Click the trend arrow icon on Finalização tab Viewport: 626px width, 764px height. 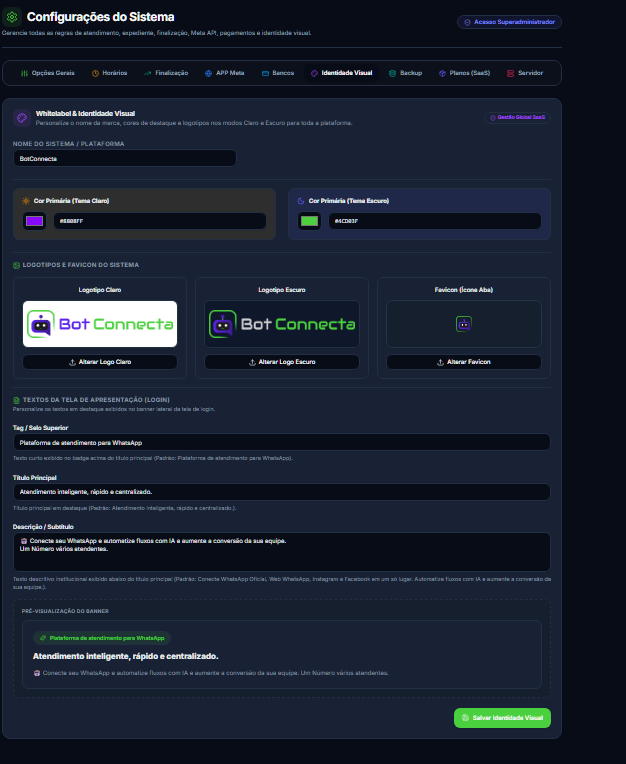(148, 73)
